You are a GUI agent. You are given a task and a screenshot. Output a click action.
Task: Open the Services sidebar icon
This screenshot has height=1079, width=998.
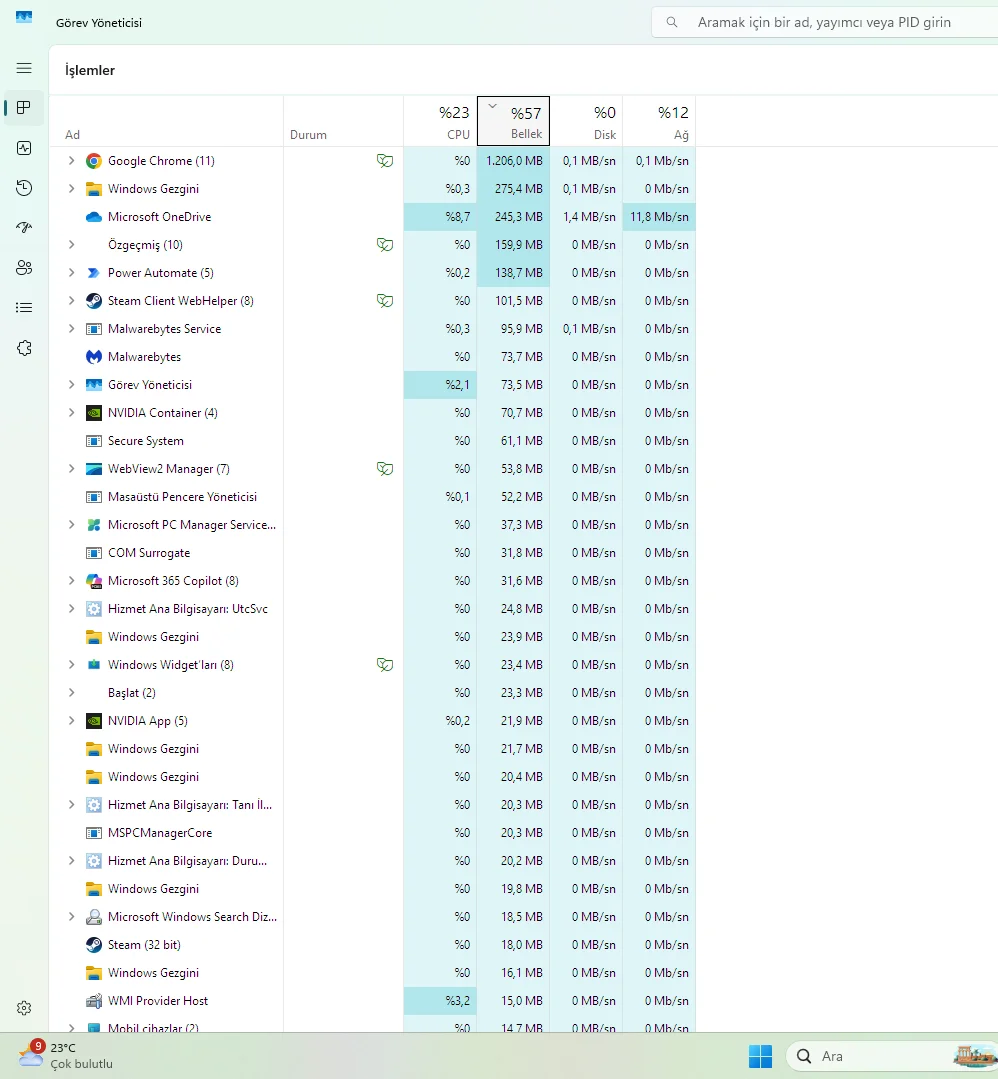(24, 348)
